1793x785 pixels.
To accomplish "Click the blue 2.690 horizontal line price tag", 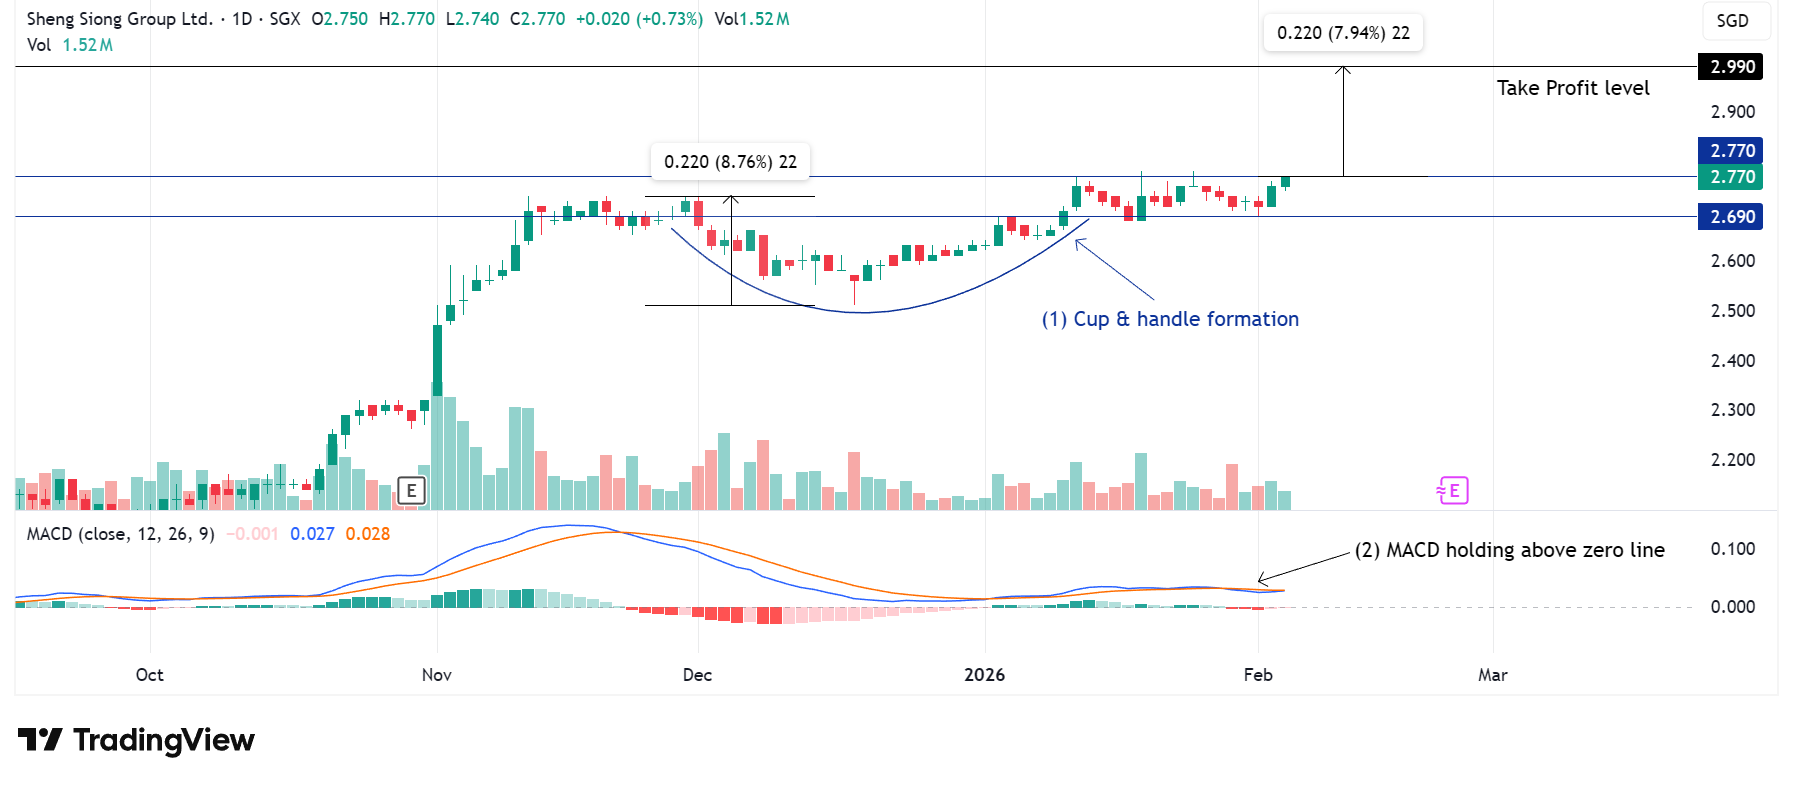I will pyautogui.click(x=1730, y=217).
